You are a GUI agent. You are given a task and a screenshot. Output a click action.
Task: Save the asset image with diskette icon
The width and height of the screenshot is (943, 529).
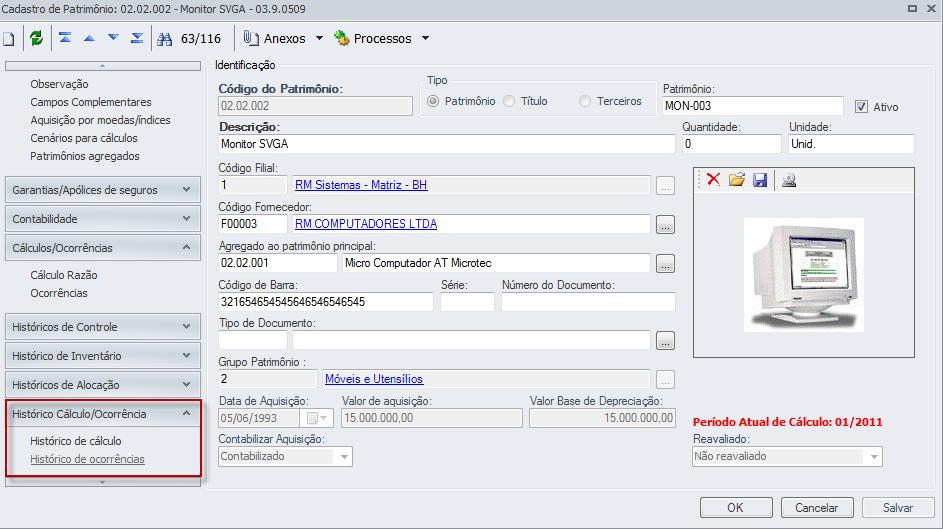click(x=760, y=180)
